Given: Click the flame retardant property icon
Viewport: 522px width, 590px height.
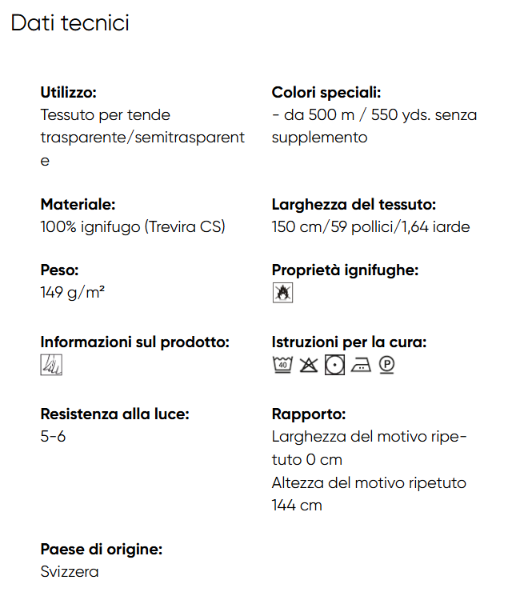Looking at the screenshot, I should pos(283,293).
